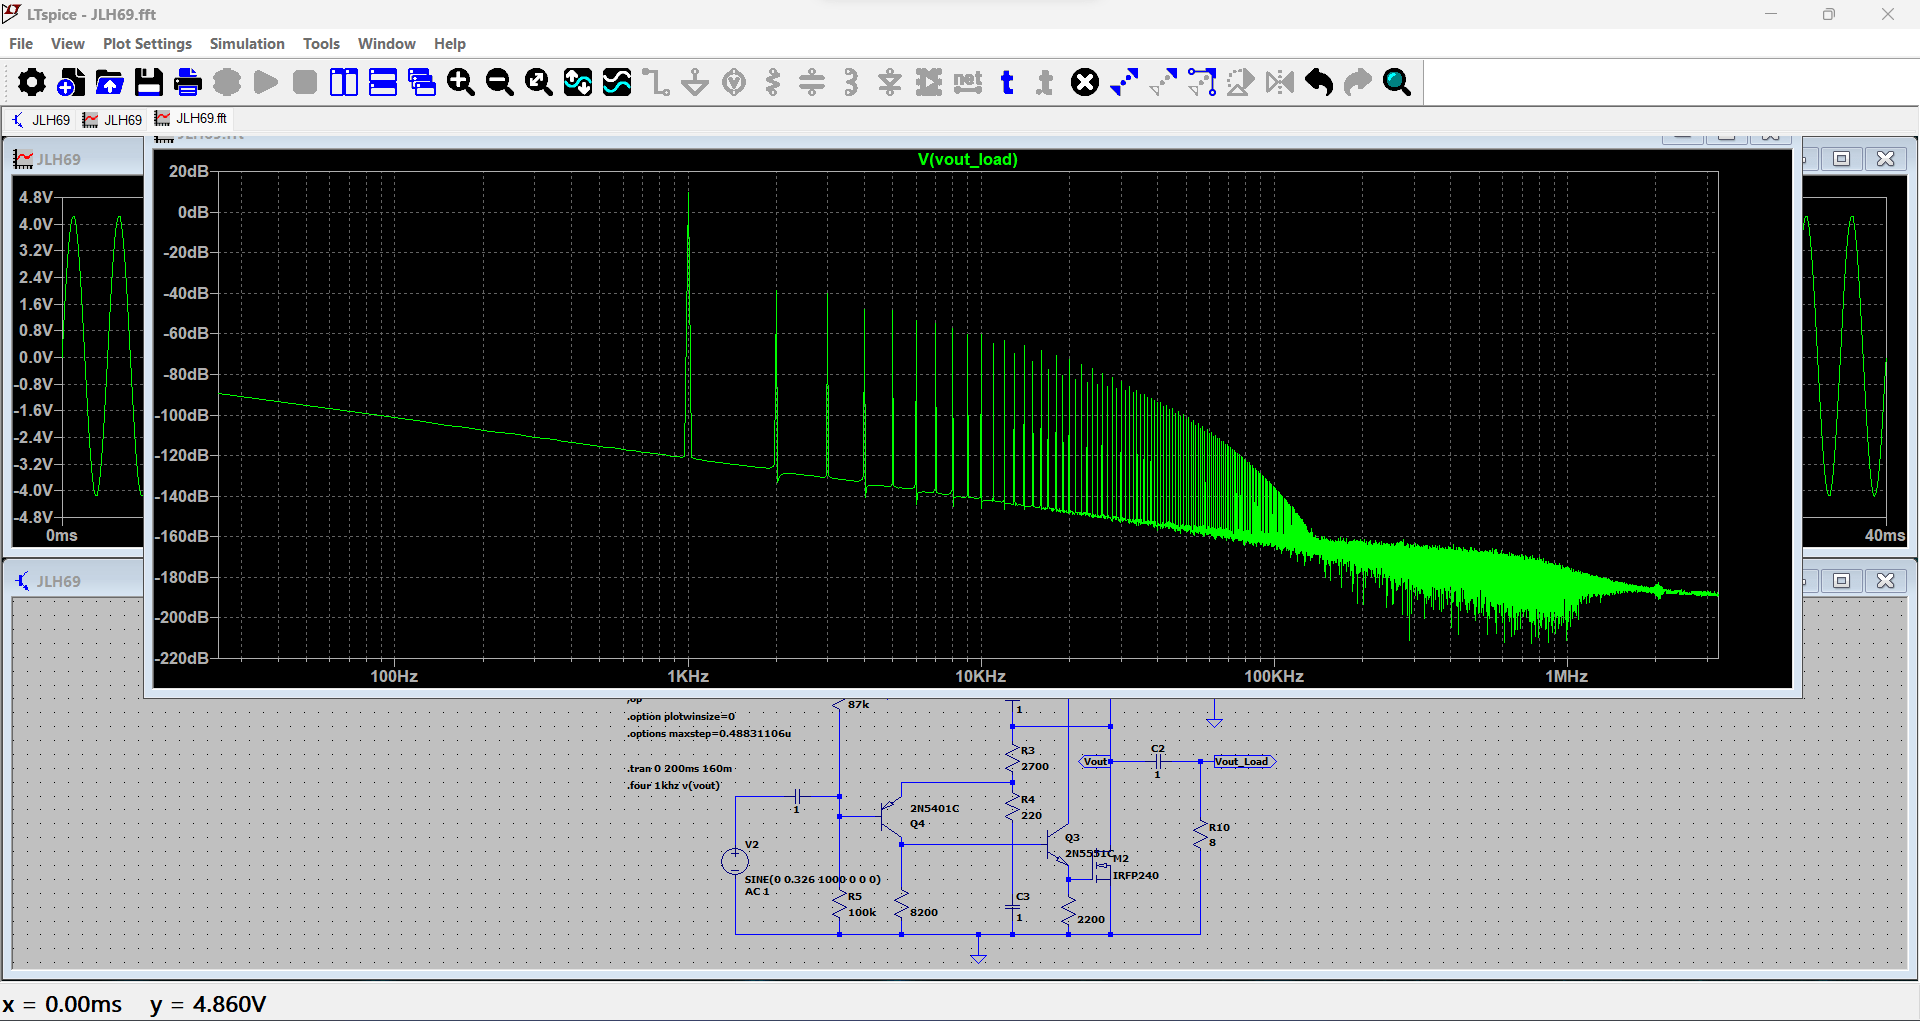Select the Net Label tool icon
Image resolution: width=1920 pixels, height=1021 pixels.
(968, 82)
